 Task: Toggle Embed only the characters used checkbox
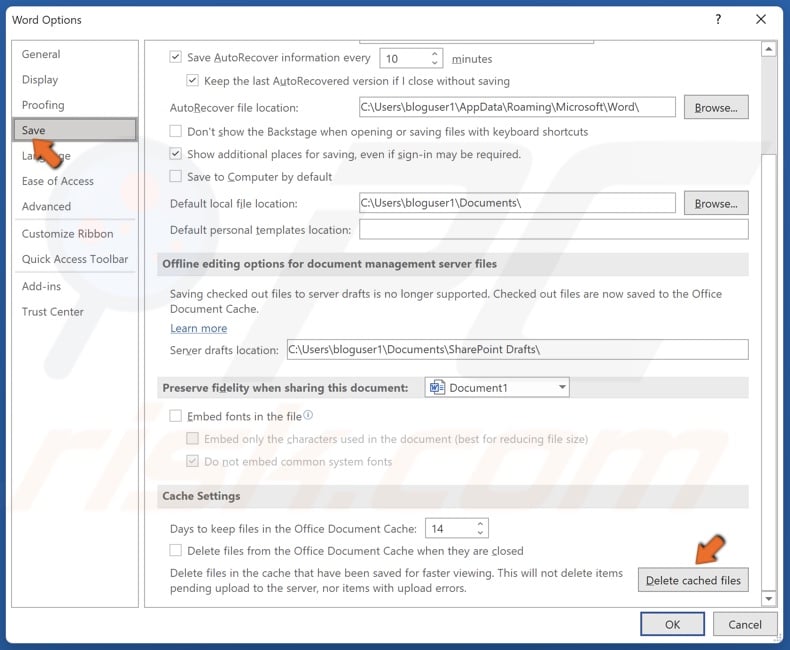[x=192, y=438]
